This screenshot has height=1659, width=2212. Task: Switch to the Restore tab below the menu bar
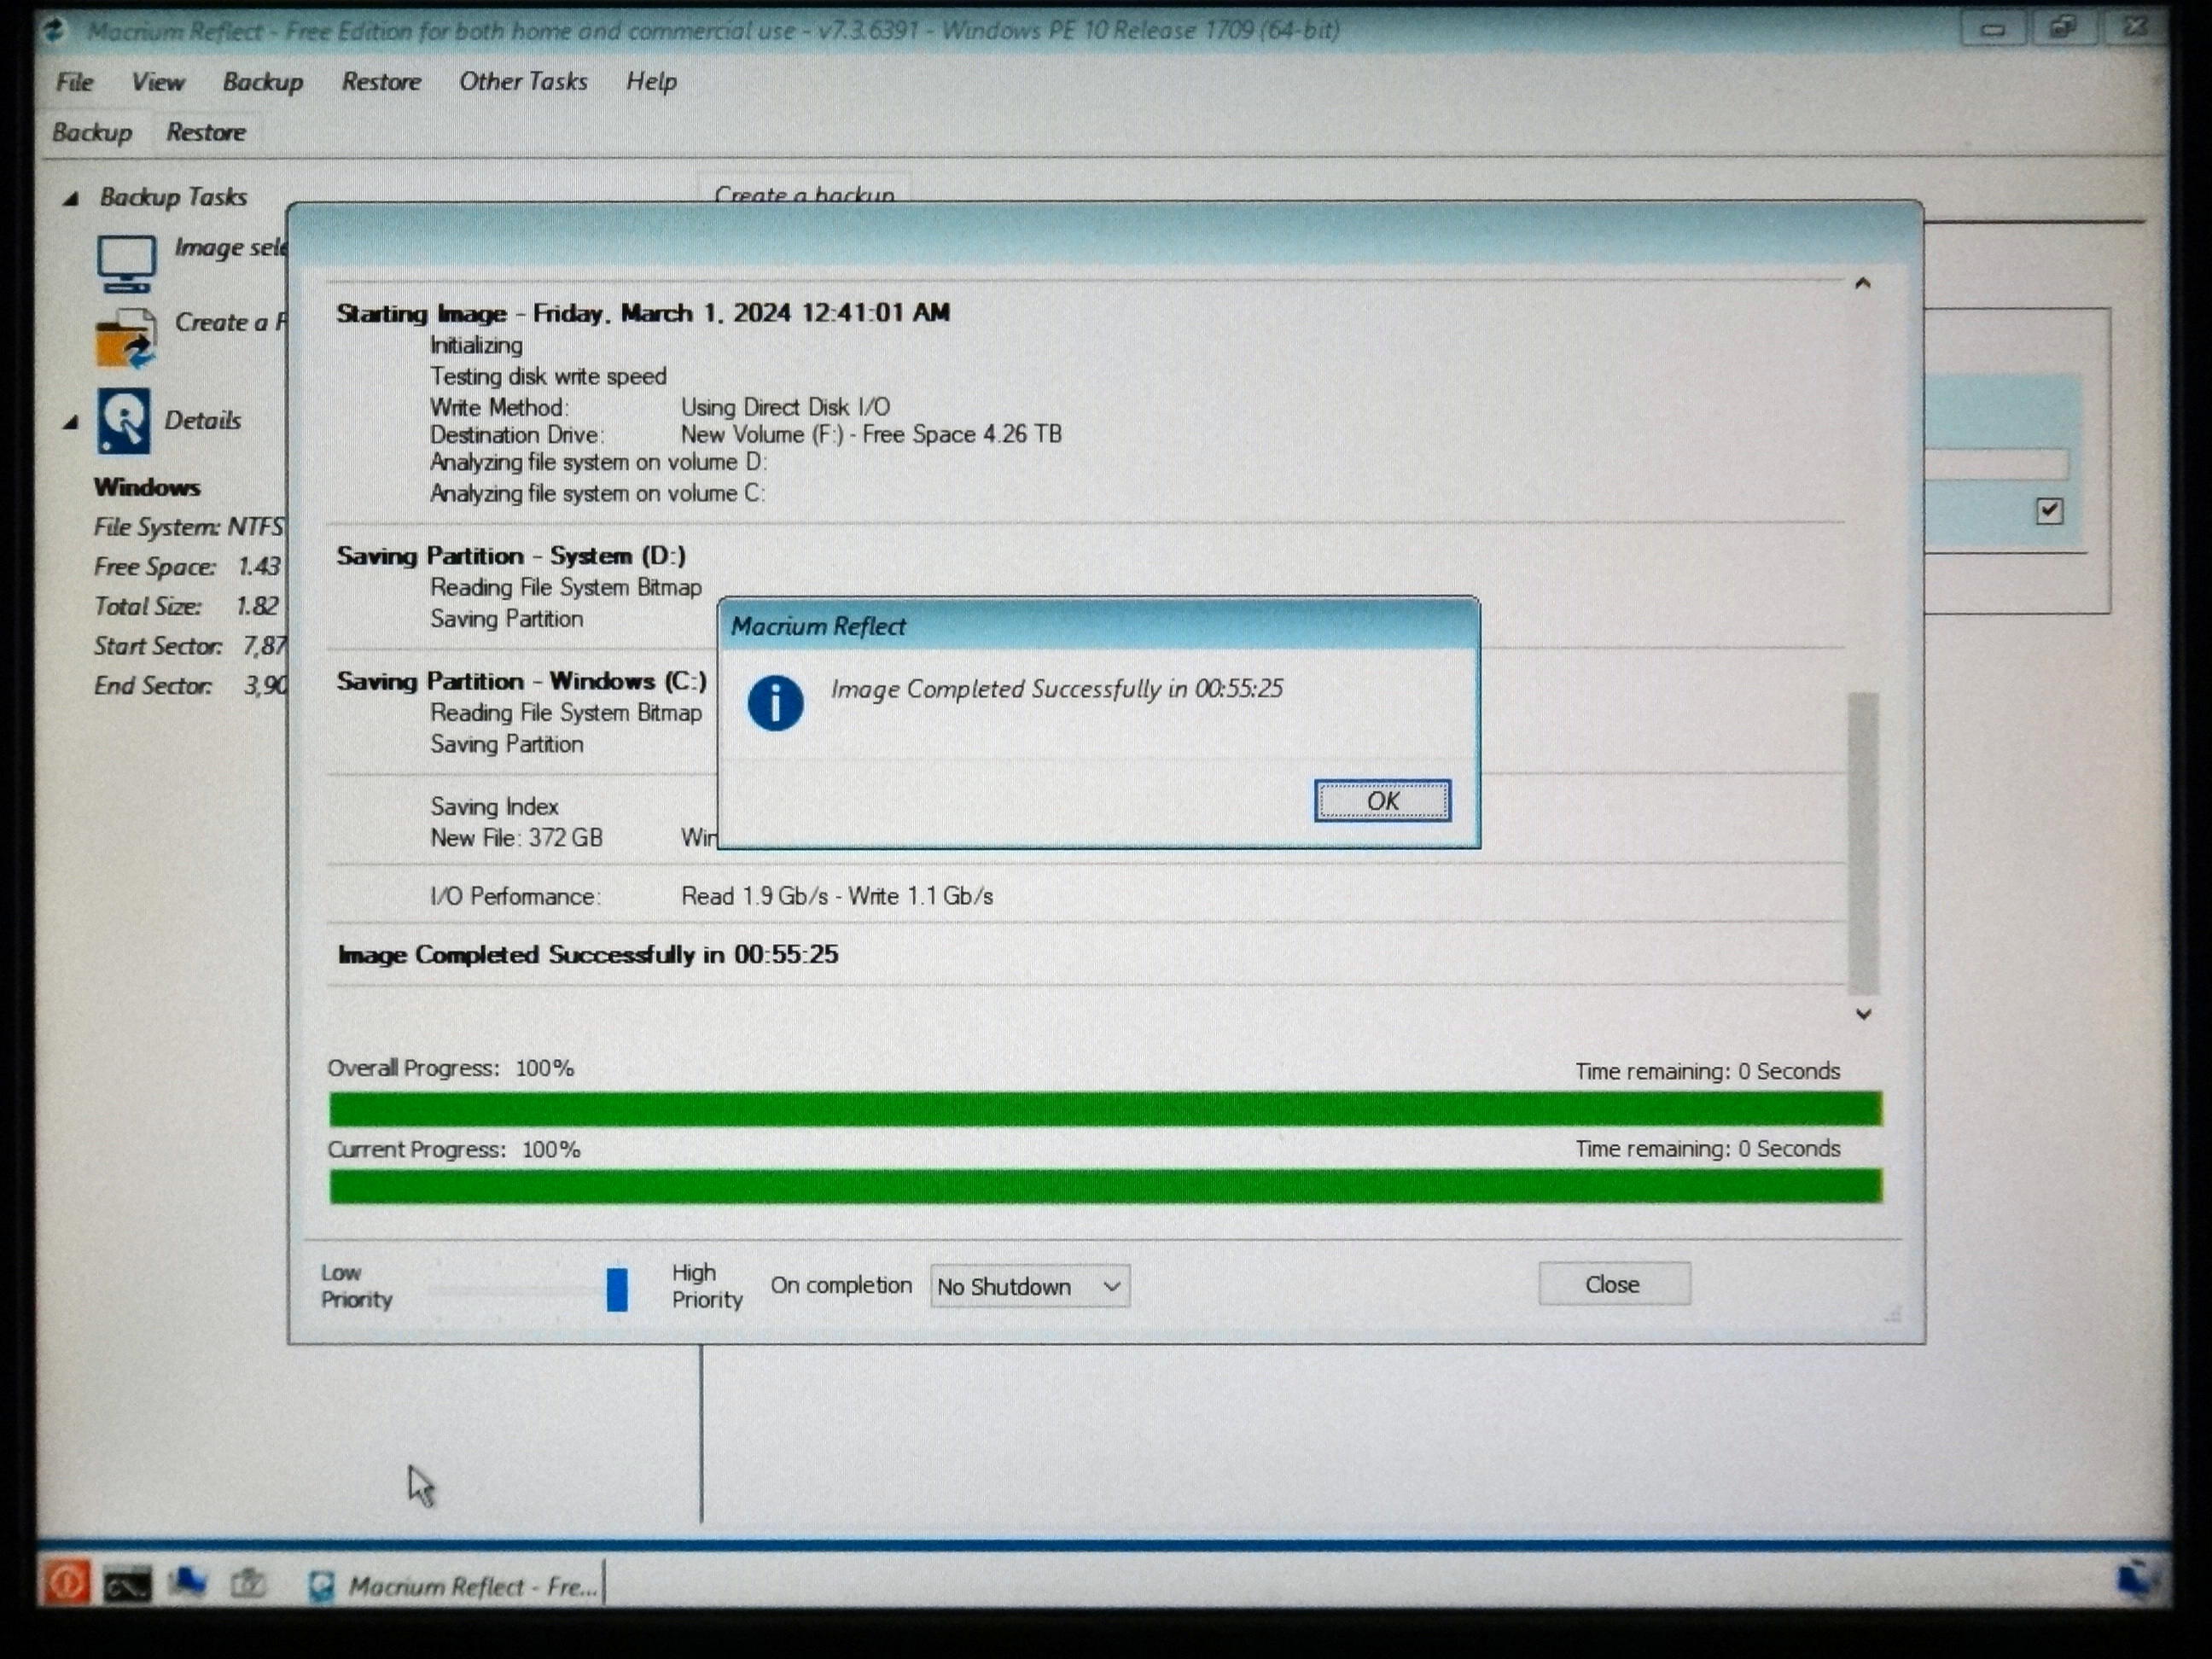click(x=206, y=132)
